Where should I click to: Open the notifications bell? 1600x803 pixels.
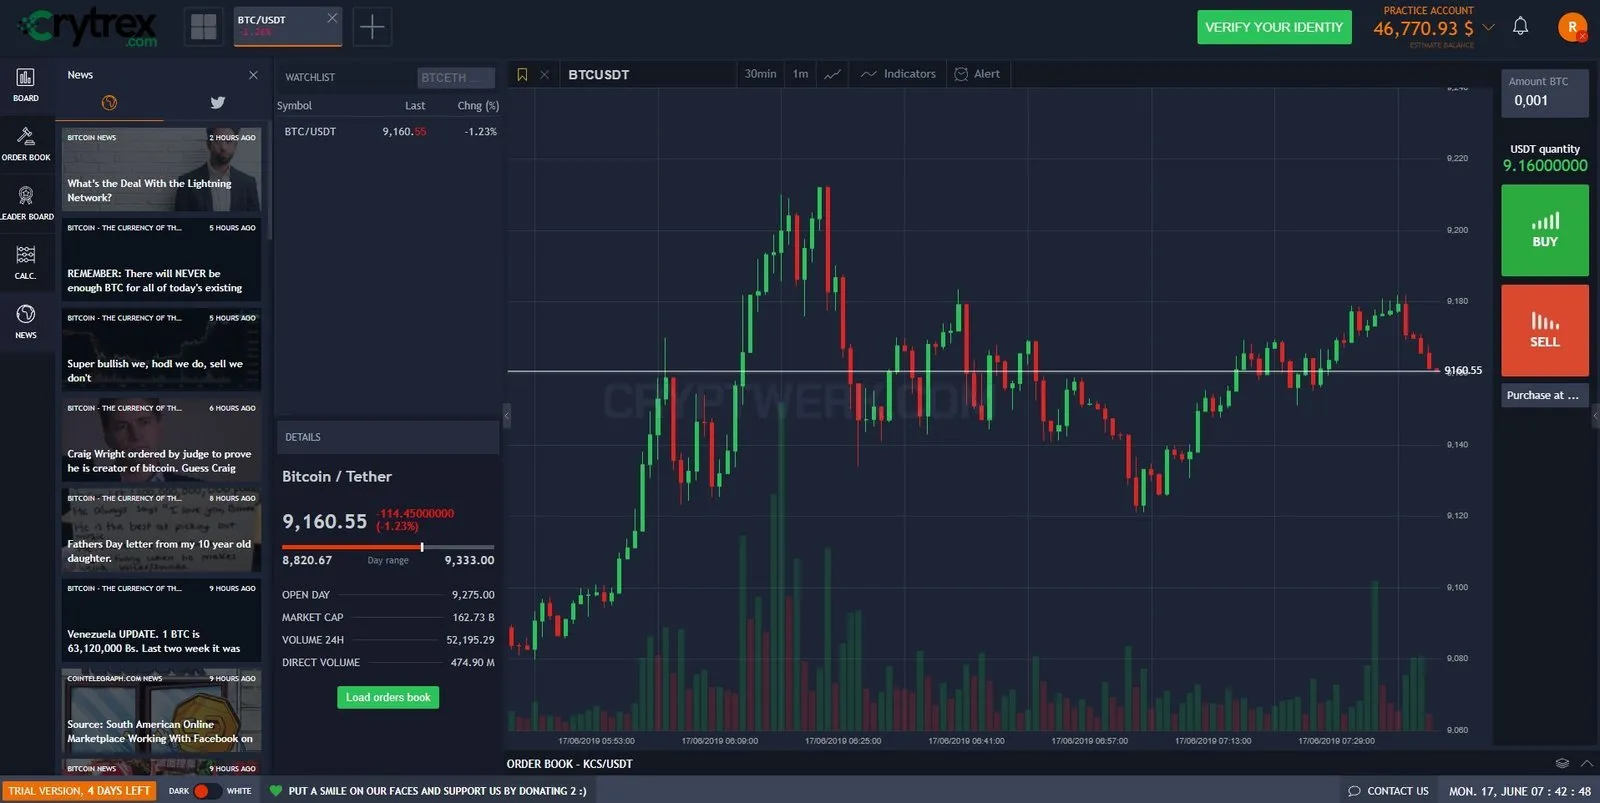[1520, 26]
